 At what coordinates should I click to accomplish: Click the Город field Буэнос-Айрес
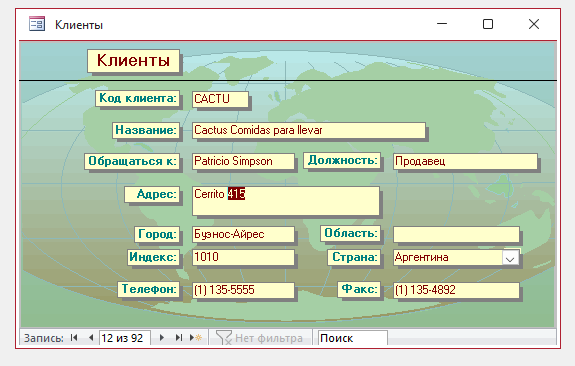(x=243, y=234)
